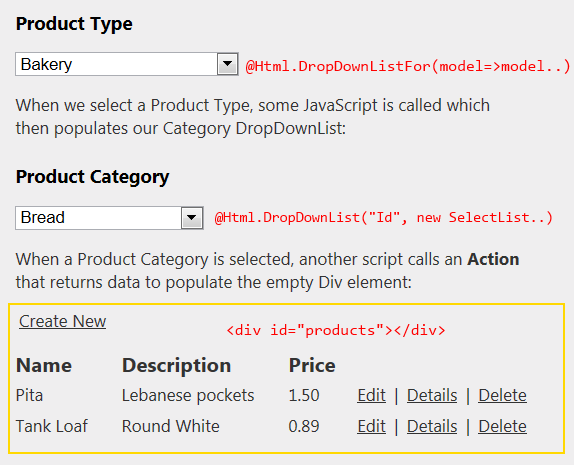
Task: Open Details for Tank Loaf
Action: coord(432,426)
